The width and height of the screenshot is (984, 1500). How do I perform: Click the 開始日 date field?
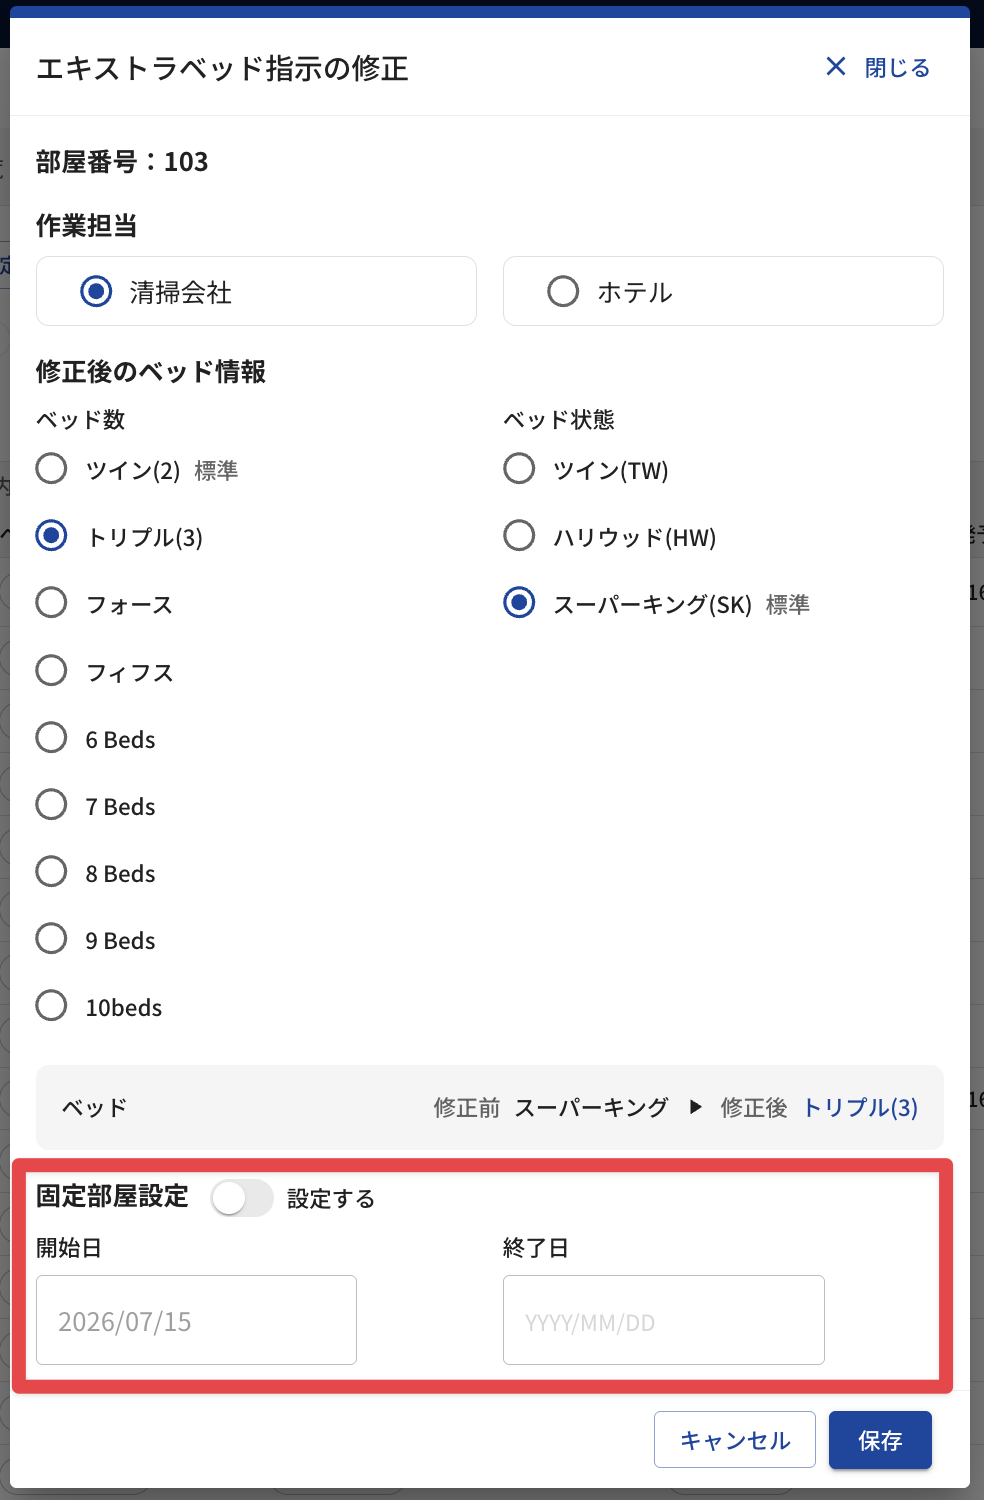point(196,1320)
